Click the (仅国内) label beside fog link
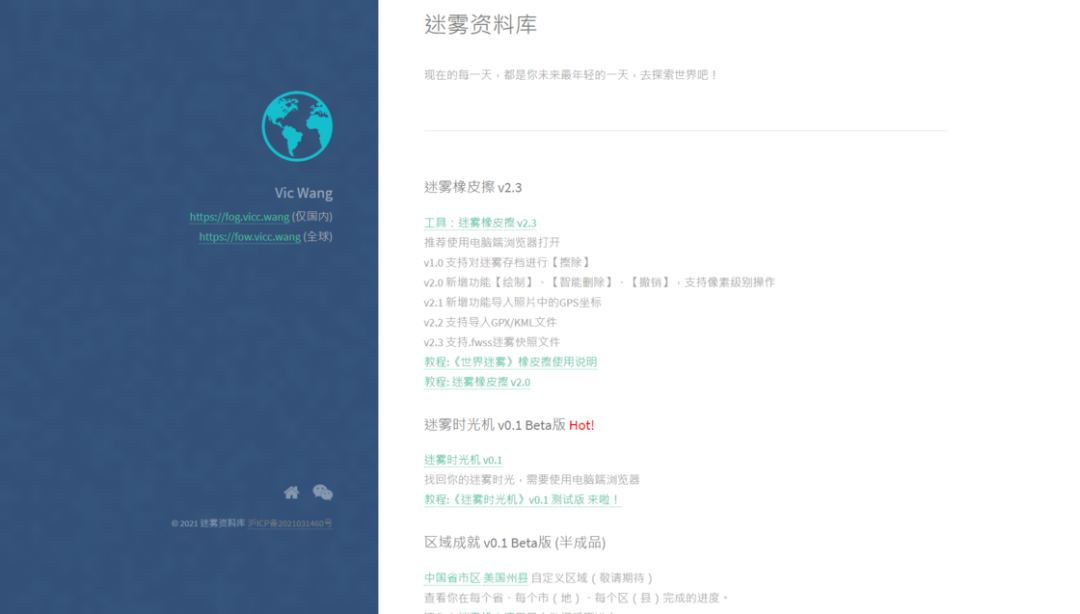 pyautogui.click(x=312, y=216)
